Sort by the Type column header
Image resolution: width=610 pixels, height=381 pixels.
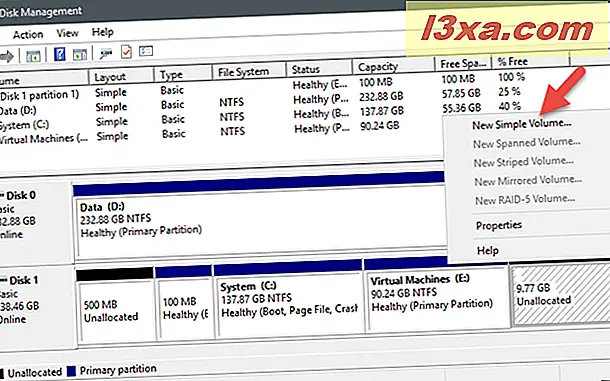click(x=183, y=74)
